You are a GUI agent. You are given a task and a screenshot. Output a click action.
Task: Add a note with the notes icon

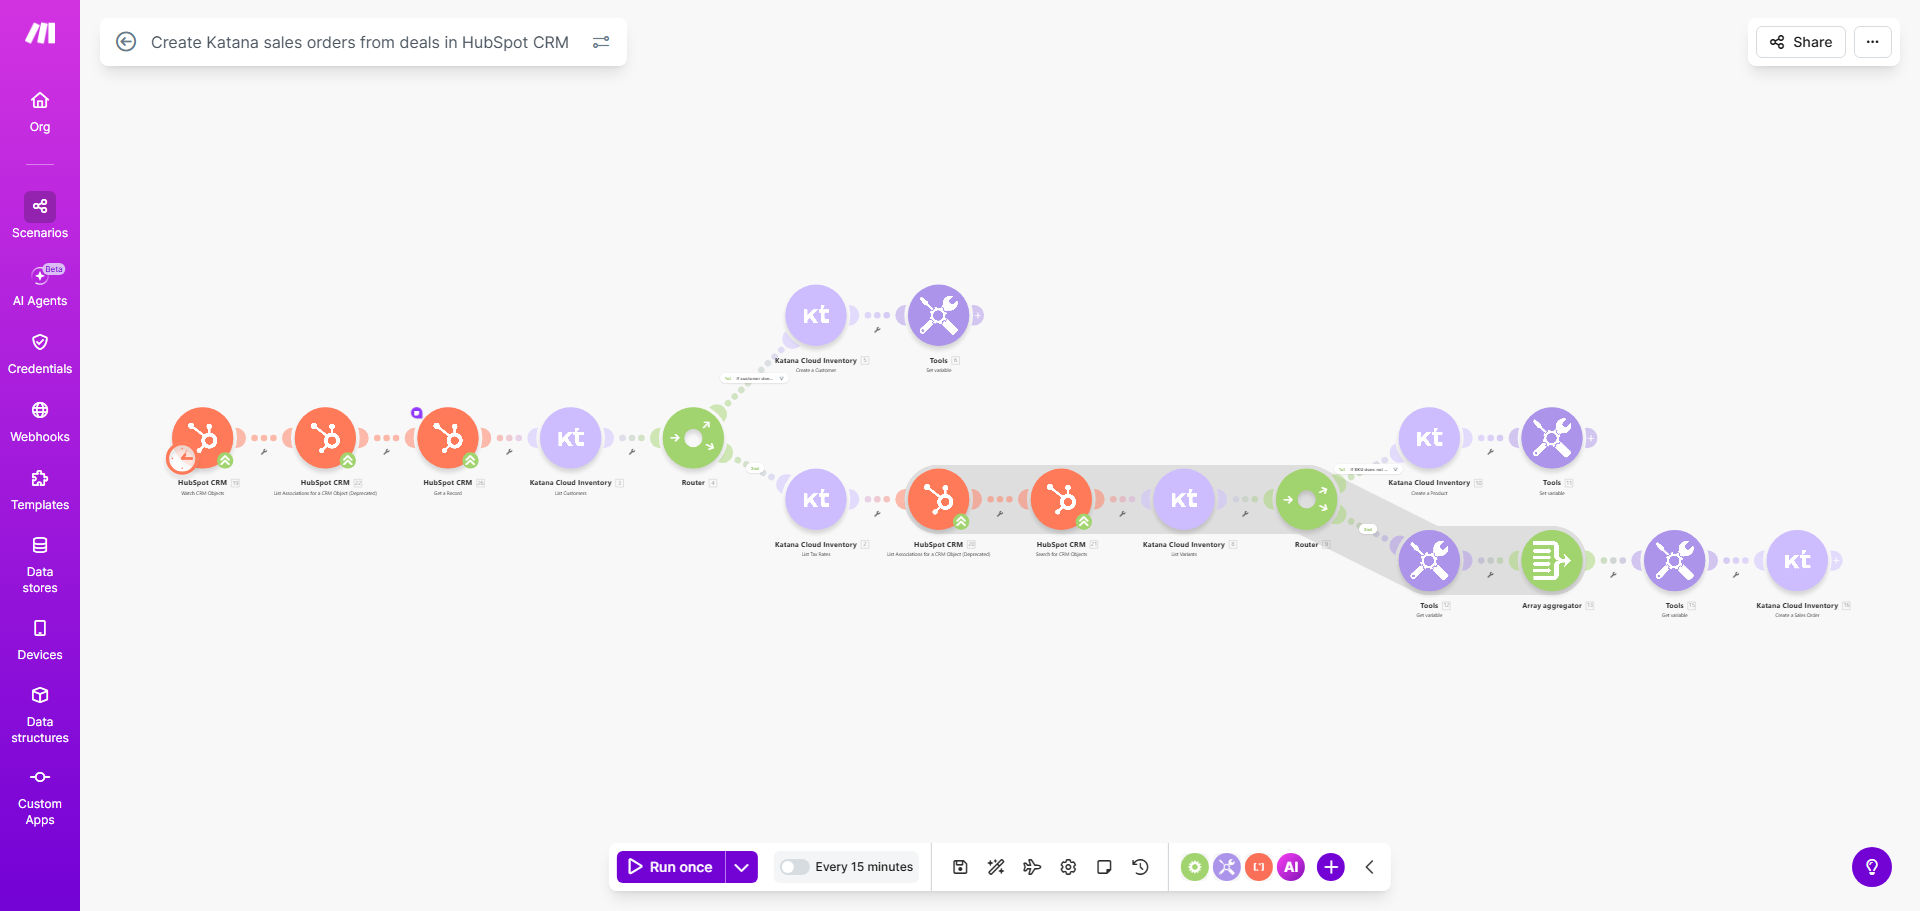[1104, 867]
